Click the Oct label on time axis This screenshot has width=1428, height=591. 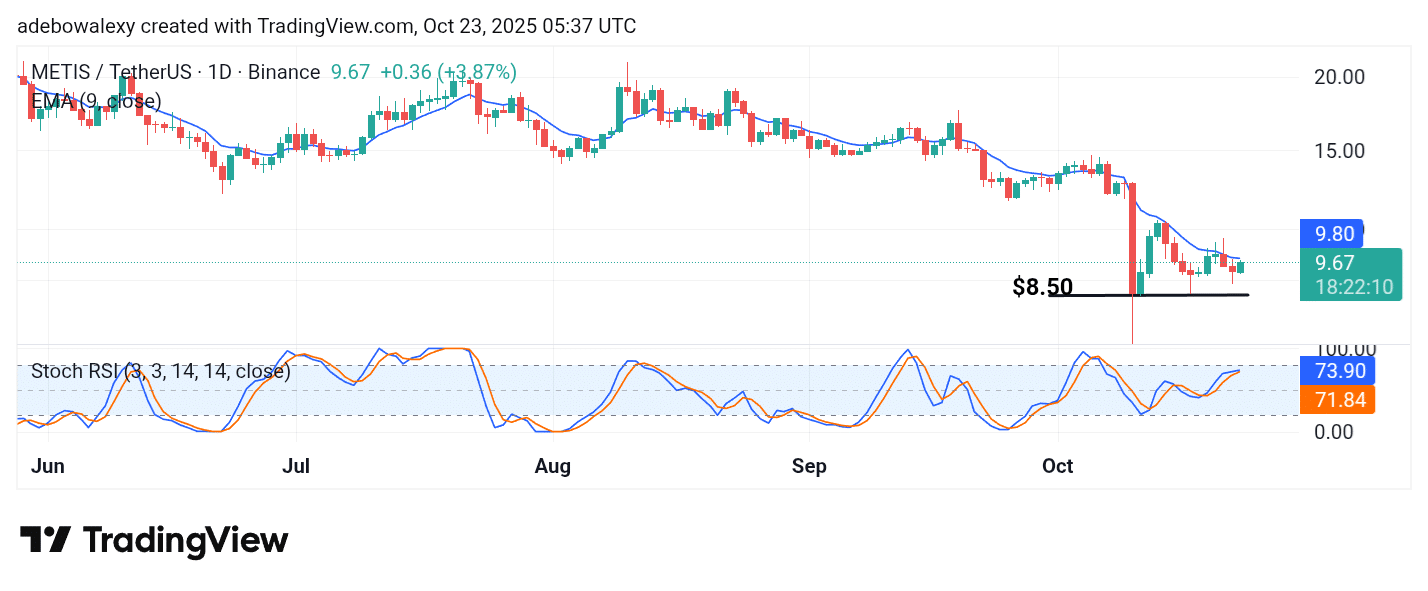point(1057,466)
